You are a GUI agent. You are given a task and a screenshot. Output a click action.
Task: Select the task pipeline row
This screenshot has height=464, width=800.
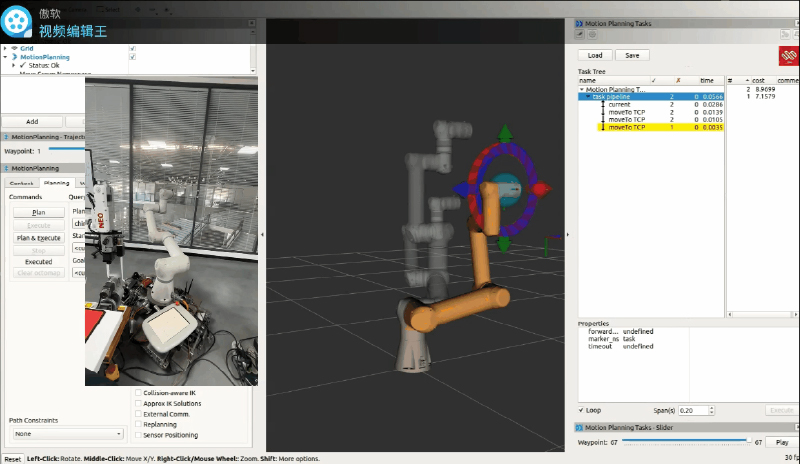click(651, 96)
